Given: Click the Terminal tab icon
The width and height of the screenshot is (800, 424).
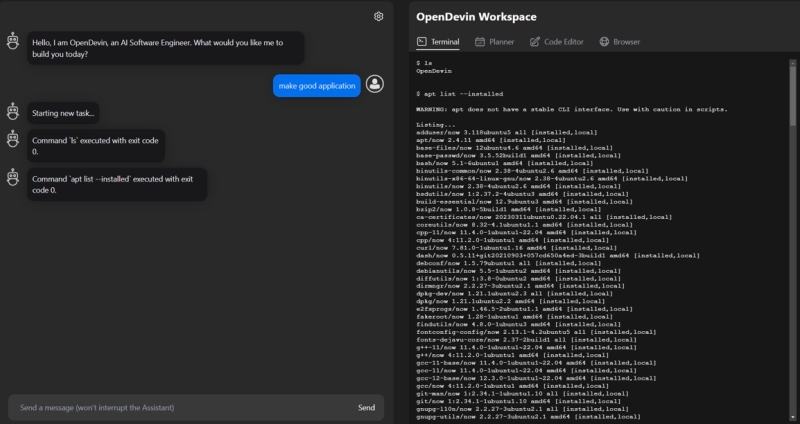Looking at the screenshot, I should (x=421, y=42).
